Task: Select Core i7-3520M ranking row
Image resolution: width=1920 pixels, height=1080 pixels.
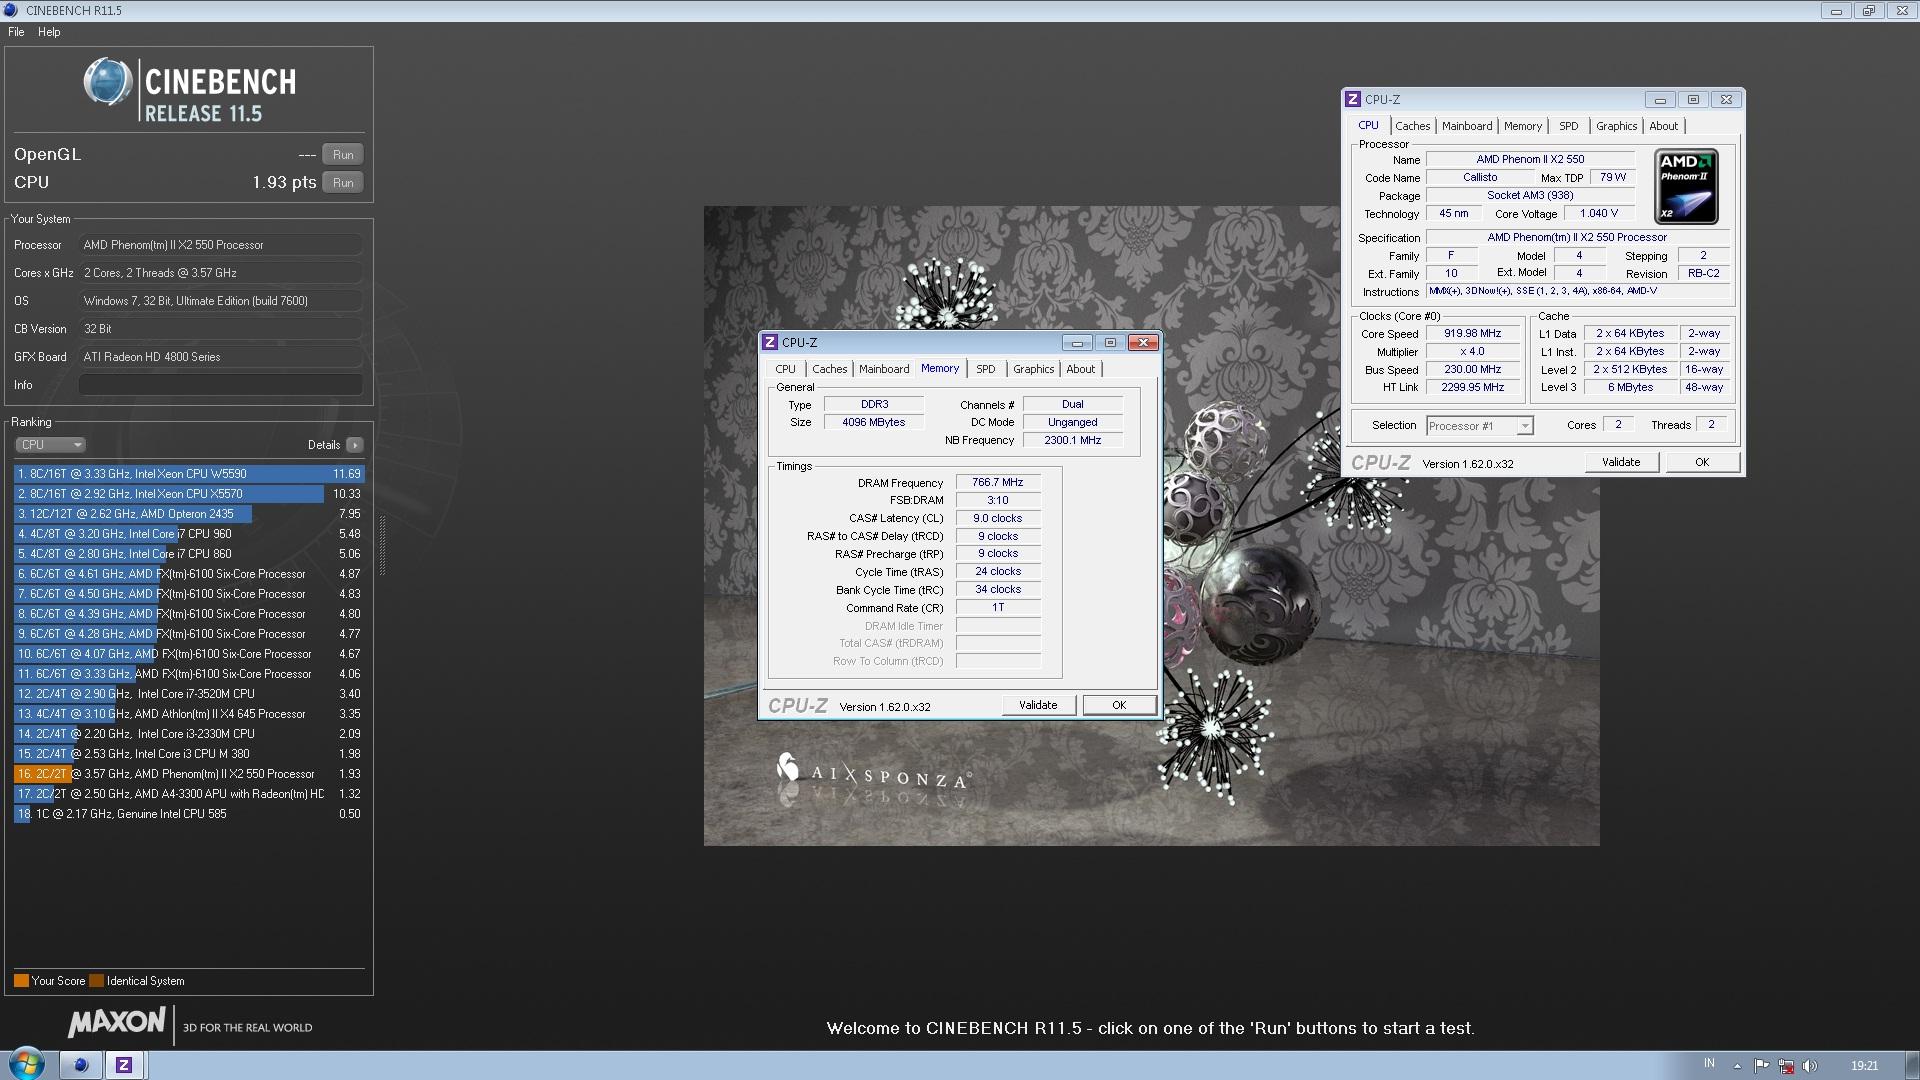Action: 189,694
